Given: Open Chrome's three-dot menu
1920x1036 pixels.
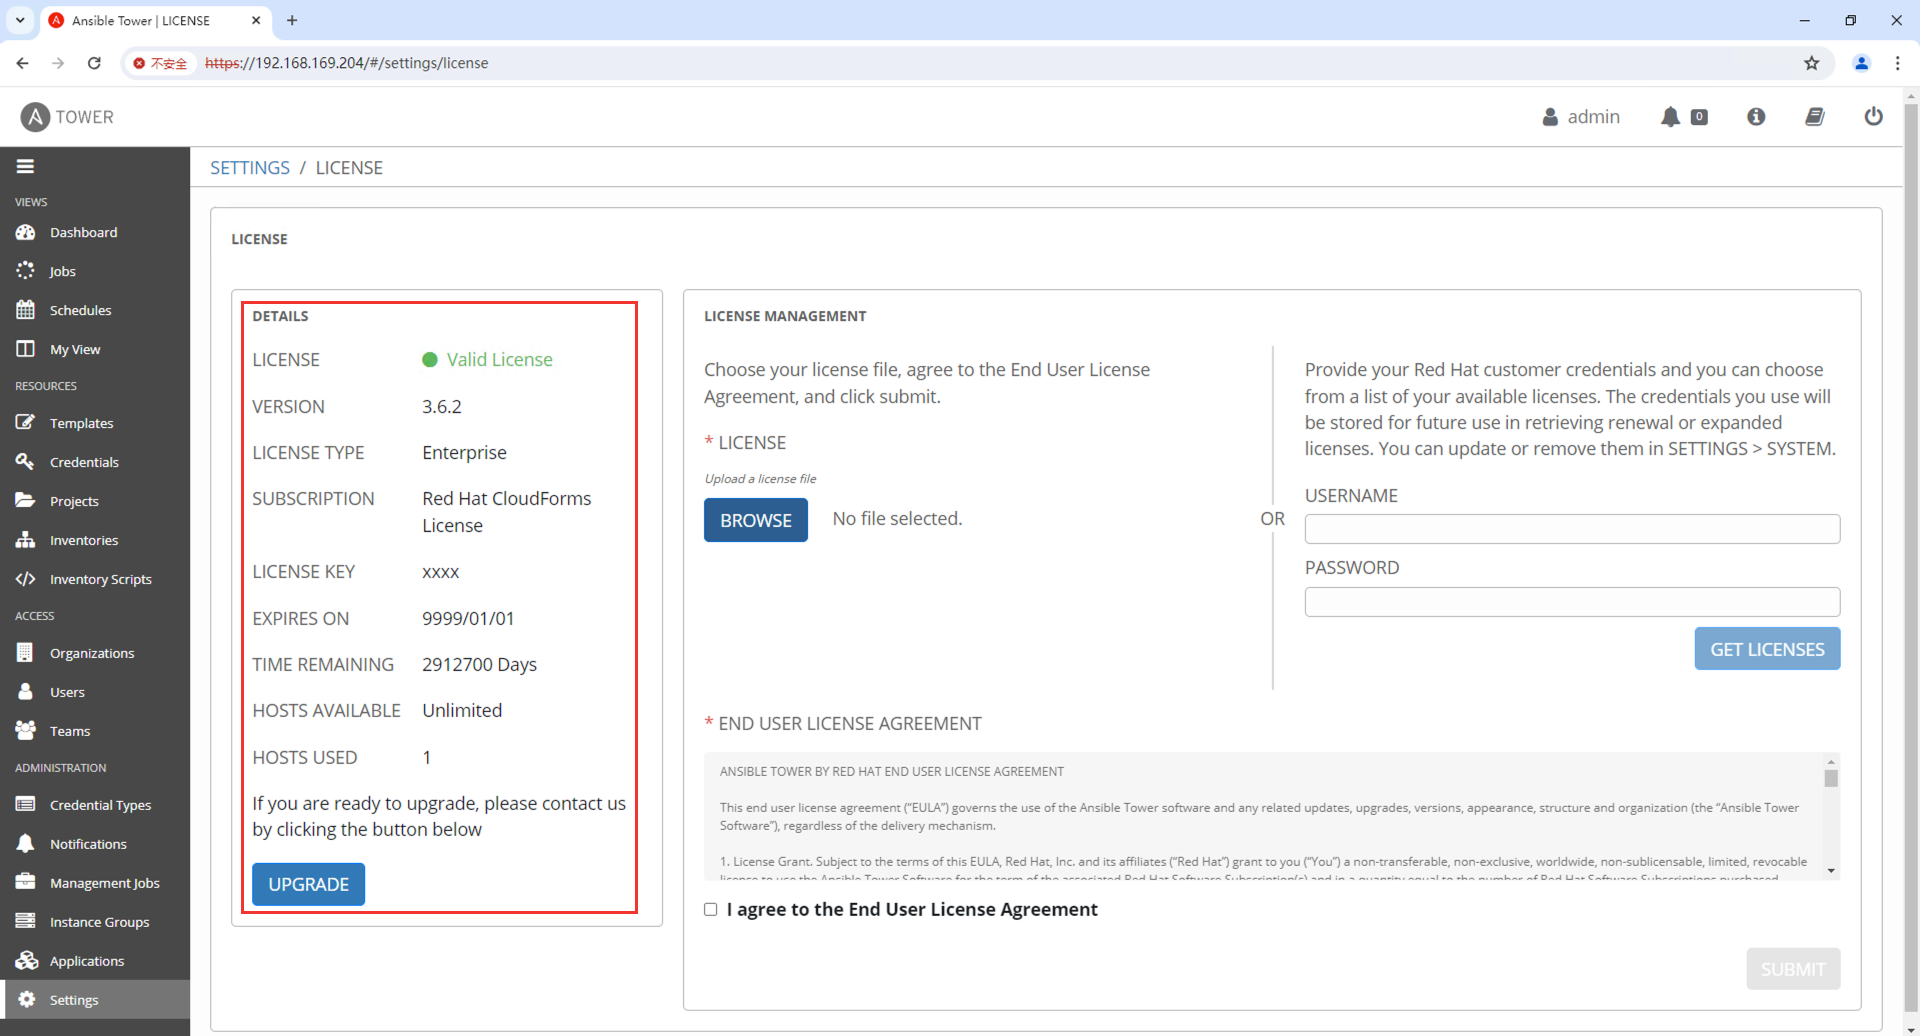Looking at the screenshot, I should coord(1897,63).
